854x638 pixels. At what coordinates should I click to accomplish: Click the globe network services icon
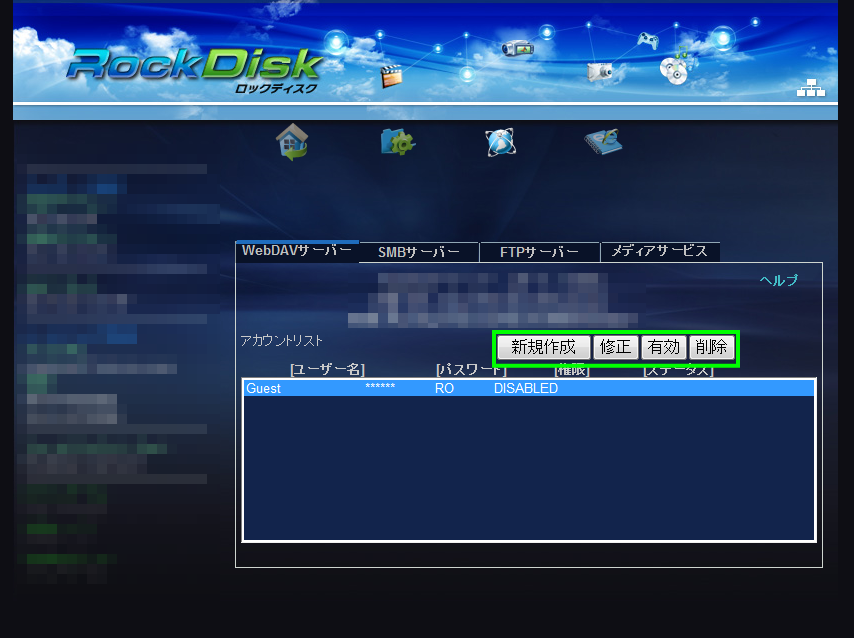(500, 143)
